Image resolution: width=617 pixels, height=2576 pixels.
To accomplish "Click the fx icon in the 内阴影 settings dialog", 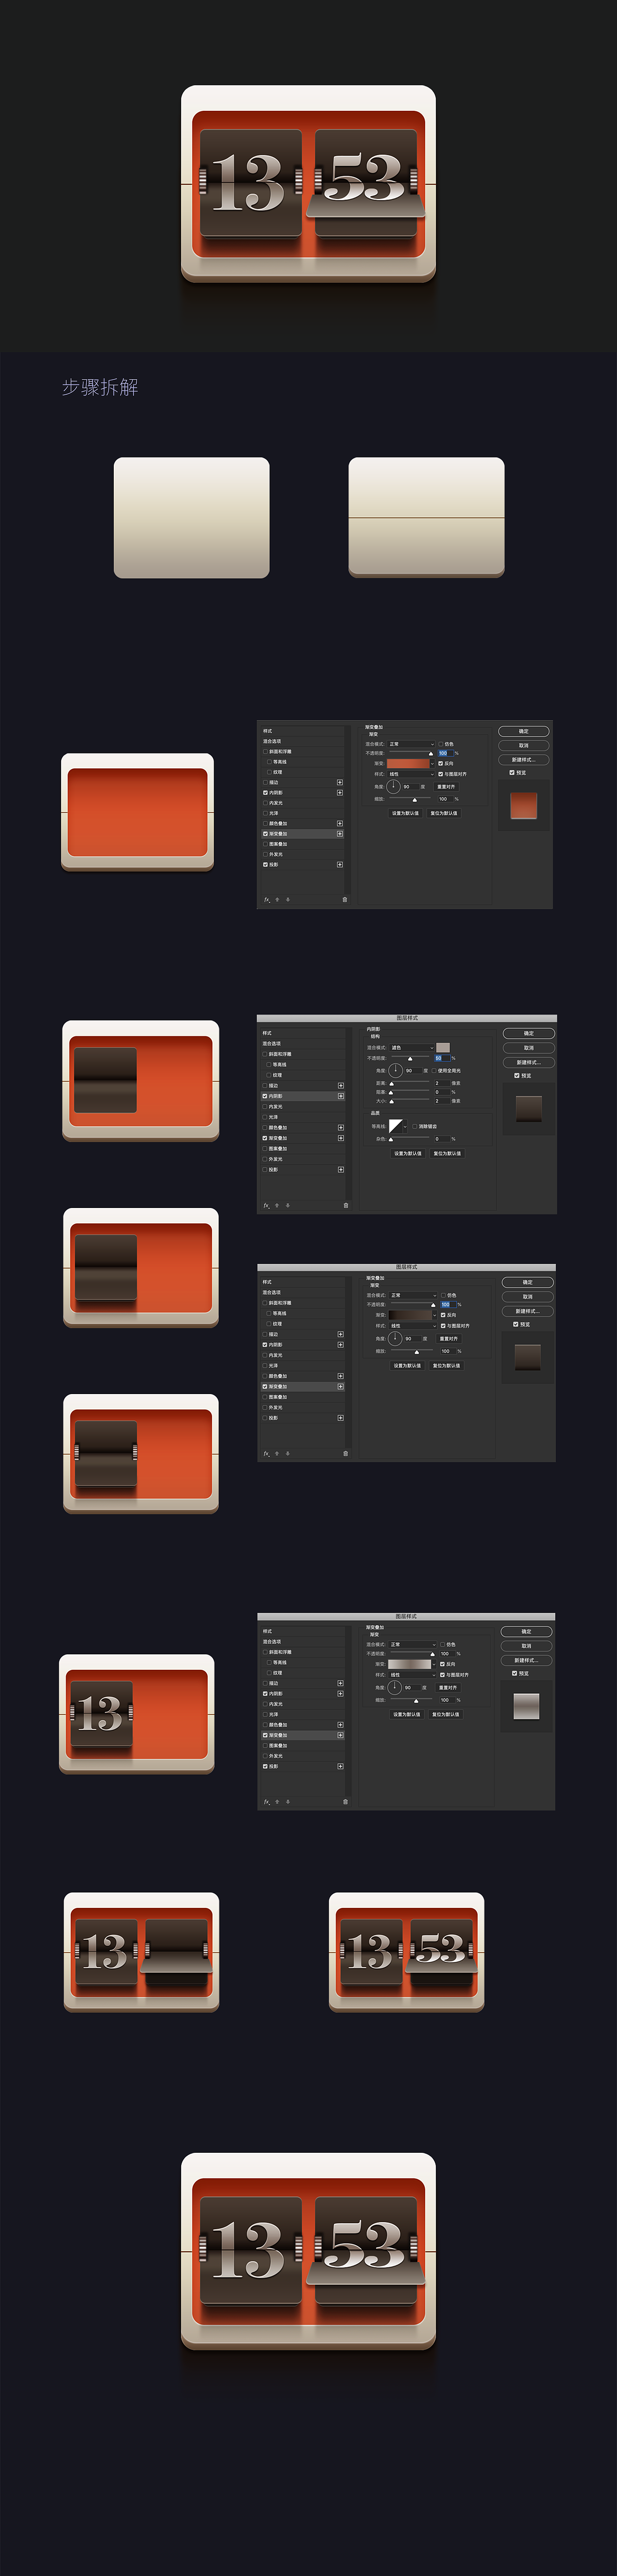I will (267, 1205).
